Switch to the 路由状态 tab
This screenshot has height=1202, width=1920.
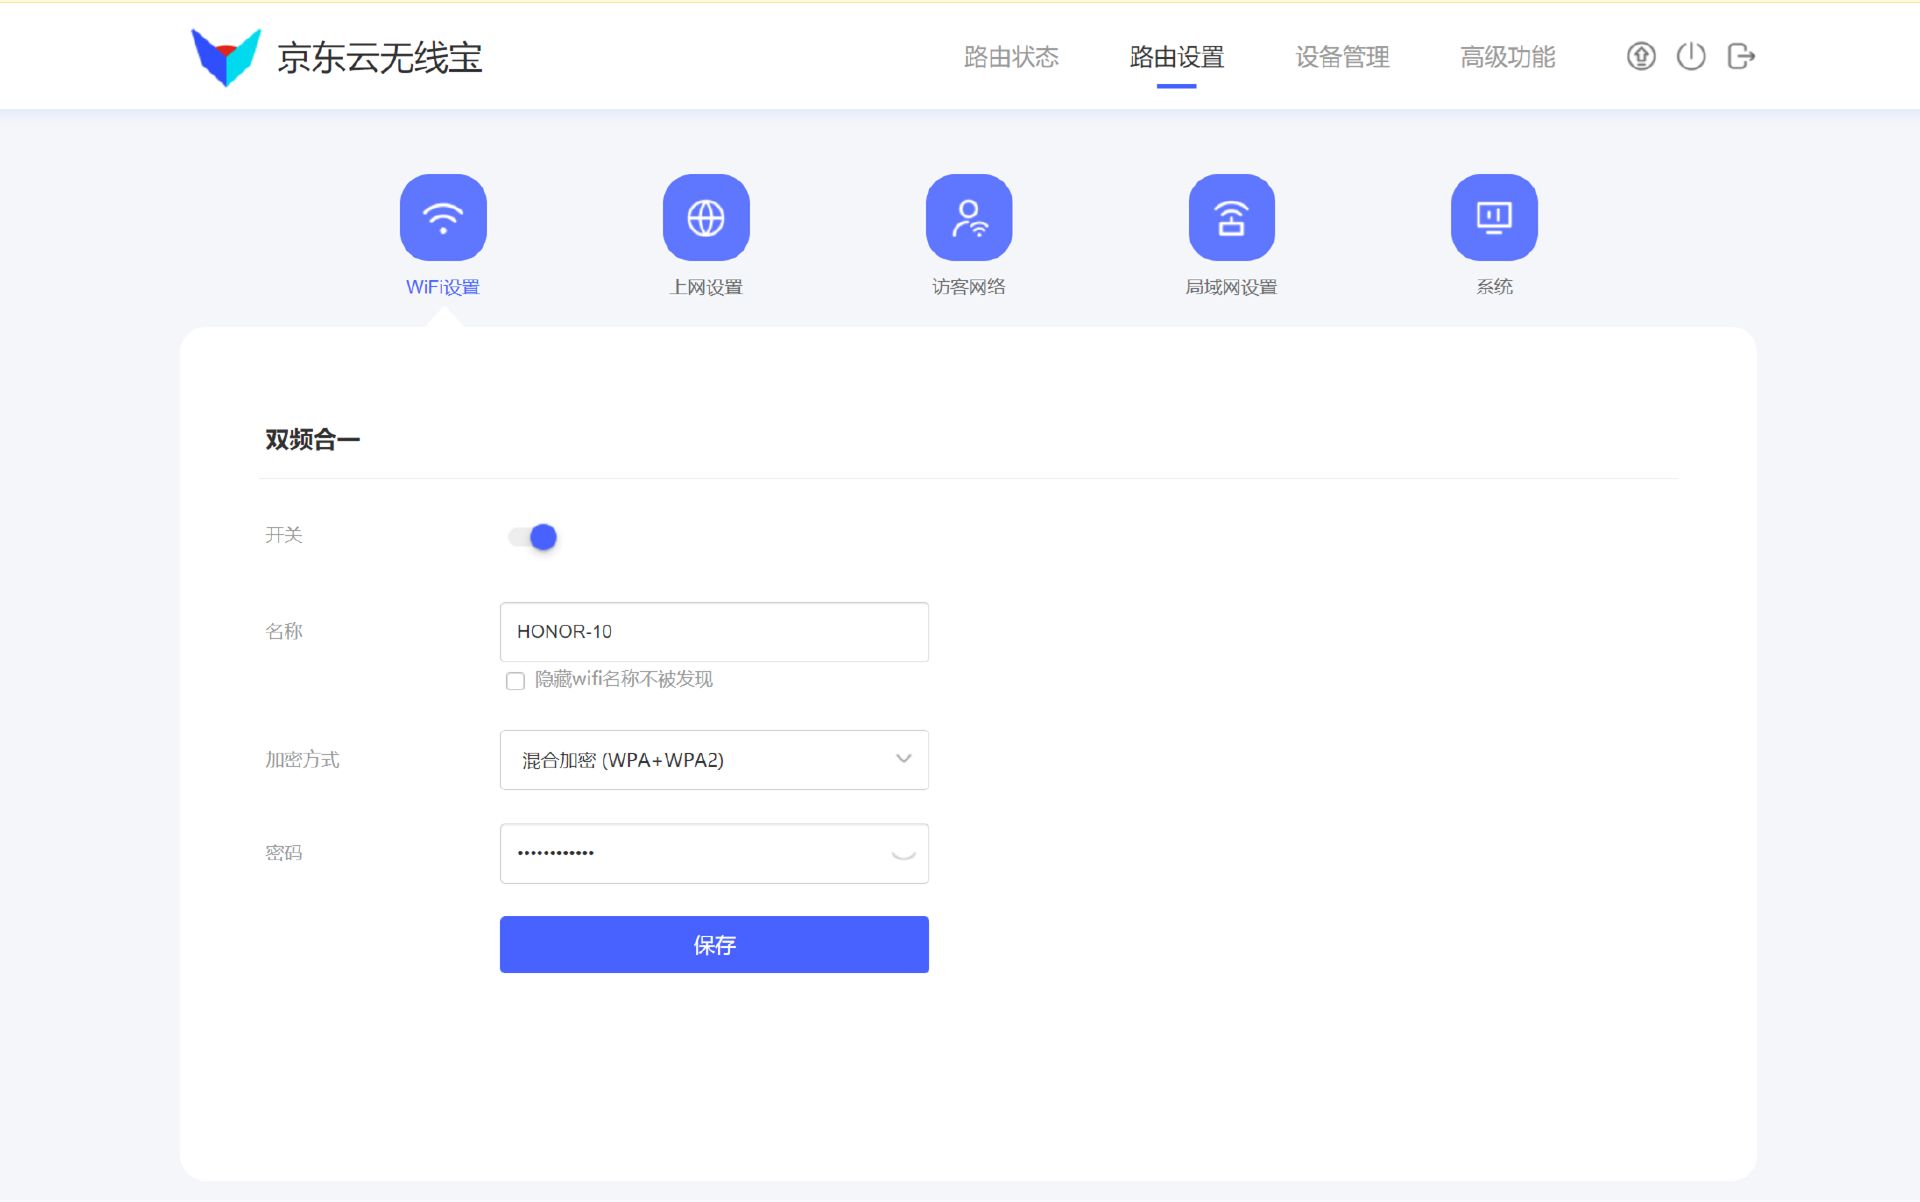coord(1011,57)
